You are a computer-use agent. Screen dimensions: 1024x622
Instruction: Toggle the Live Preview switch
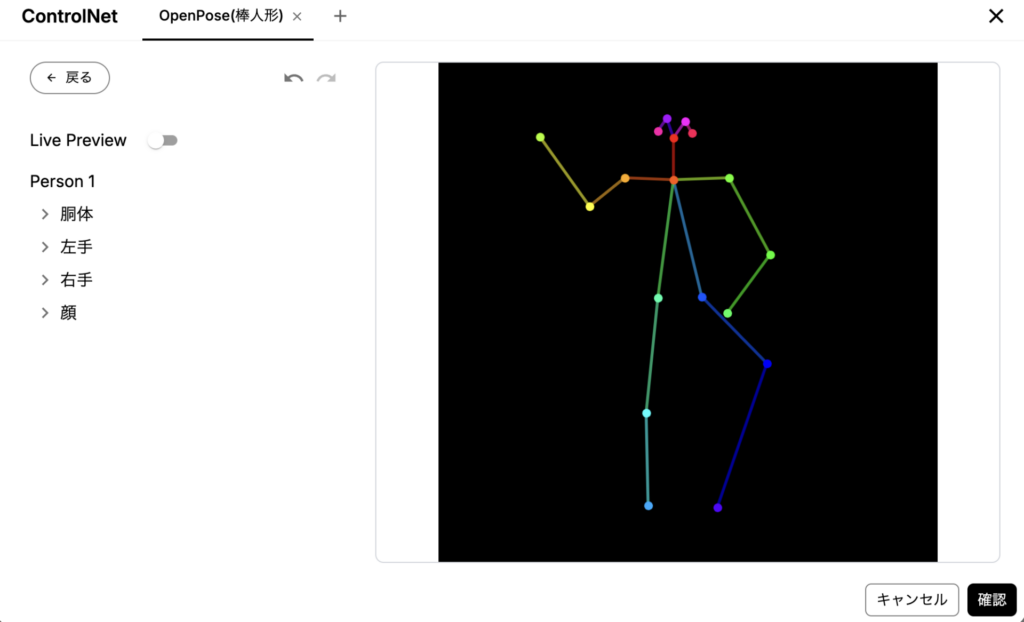(x=162, y=141)
